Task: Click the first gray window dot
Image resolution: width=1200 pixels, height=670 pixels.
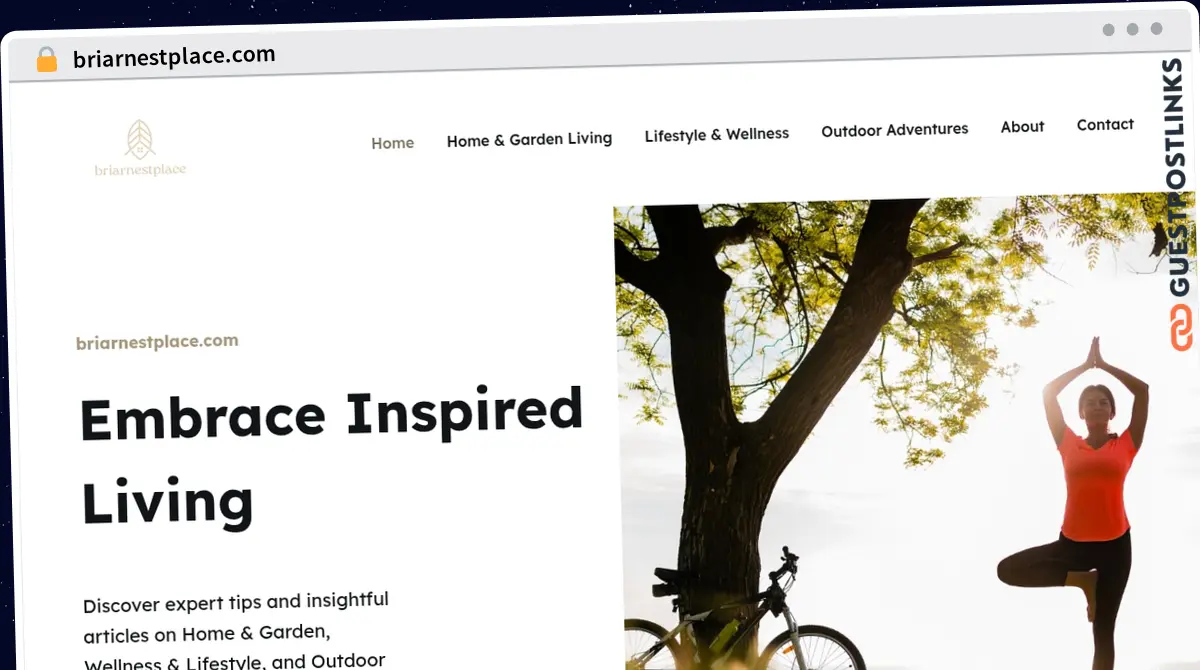Action: click(x=1108, y=30)
